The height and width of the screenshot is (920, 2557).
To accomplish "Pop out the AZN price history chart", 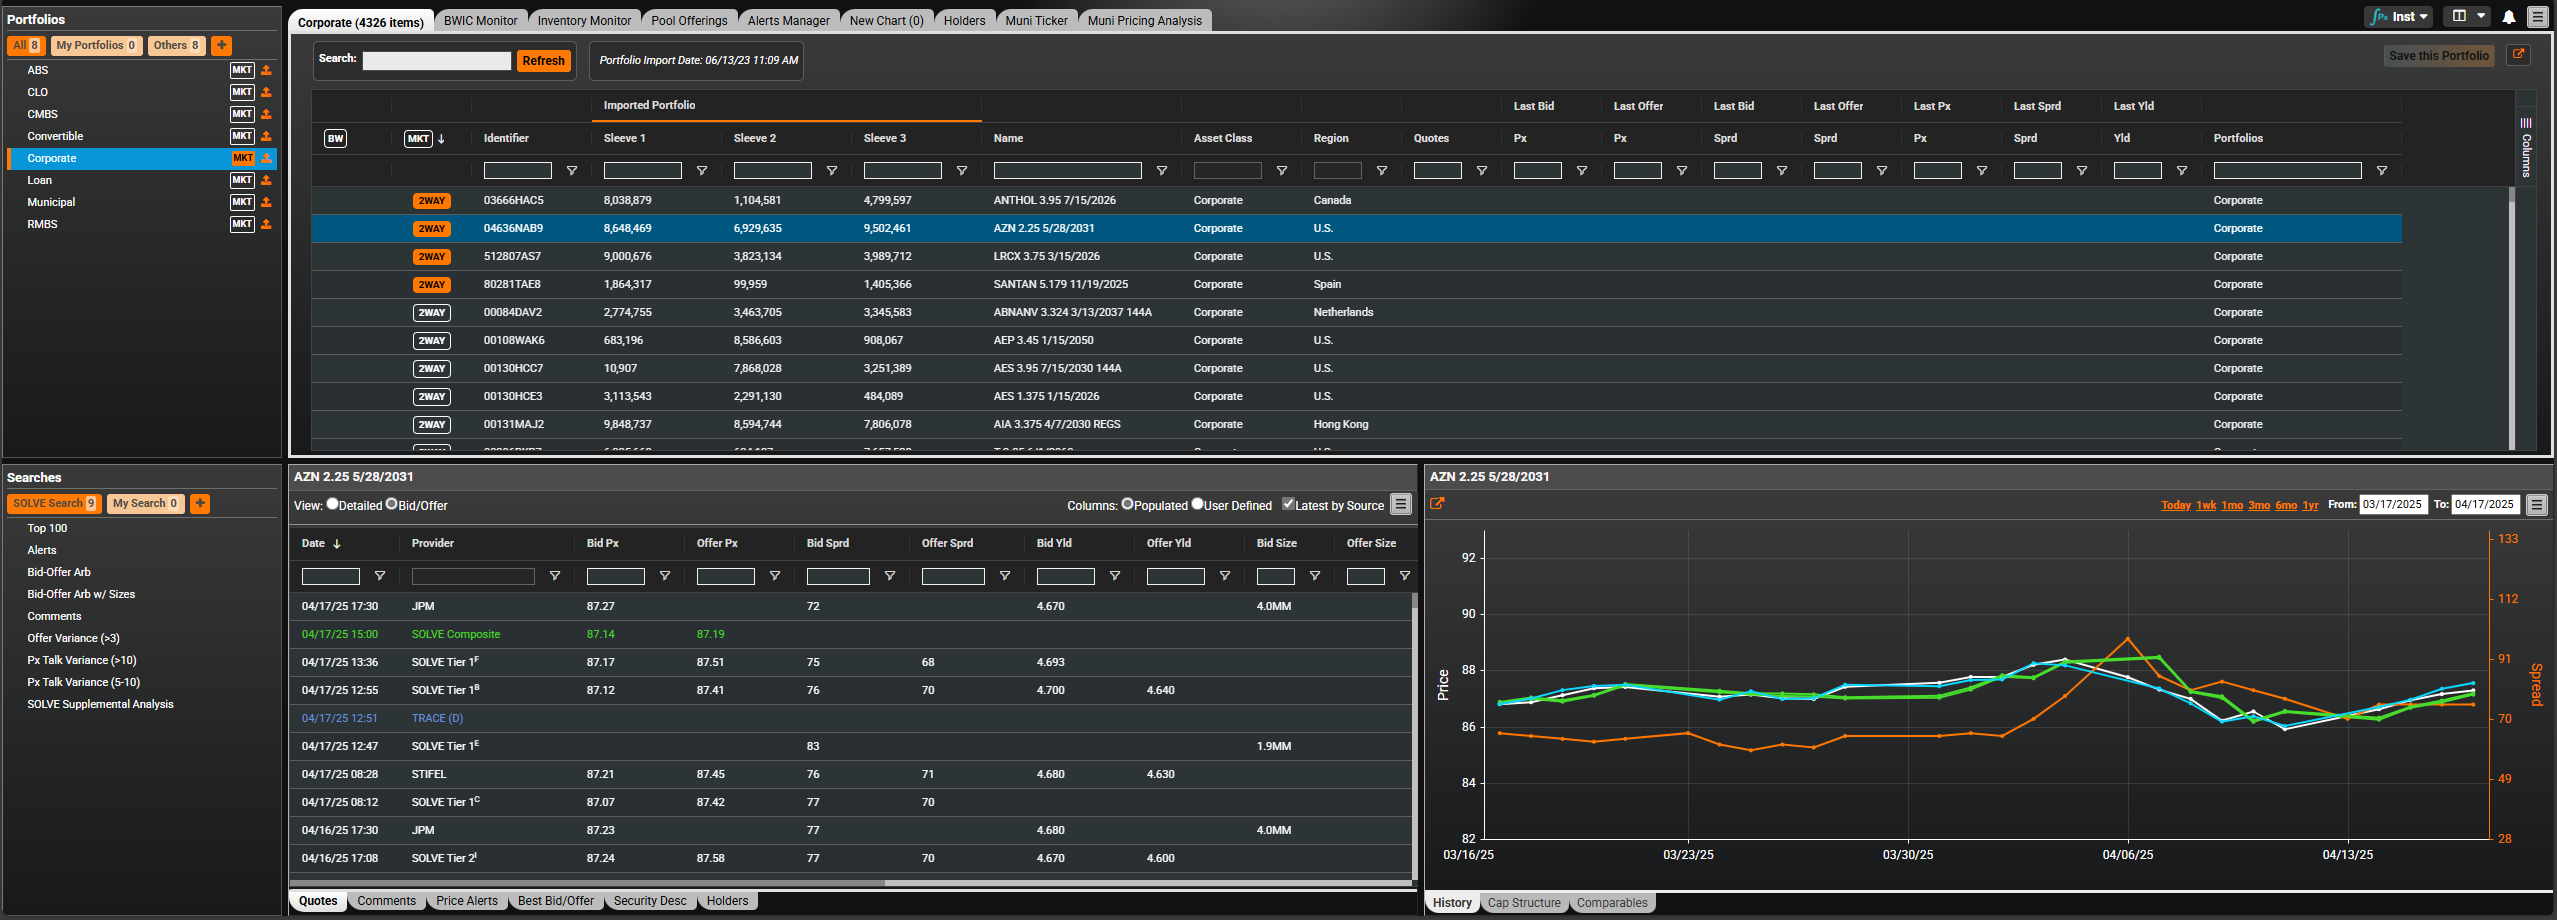I will (x=1437, y=504).
